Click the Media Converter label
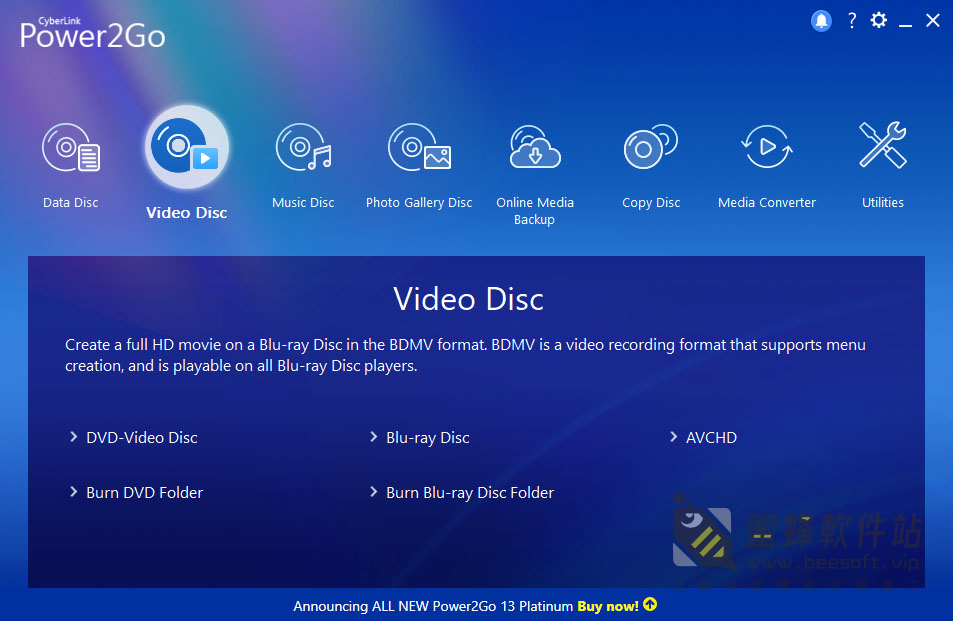 coord(766,202)
